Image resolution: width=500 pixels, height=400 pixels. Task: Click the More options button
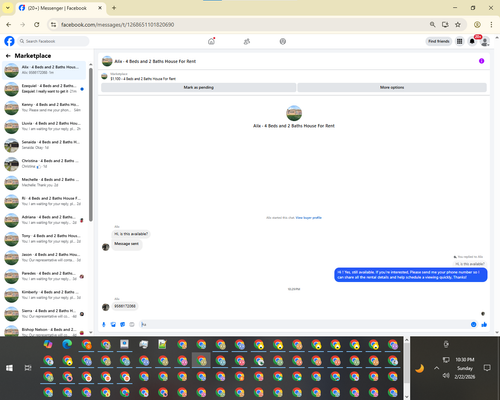[x=392, y=87]
